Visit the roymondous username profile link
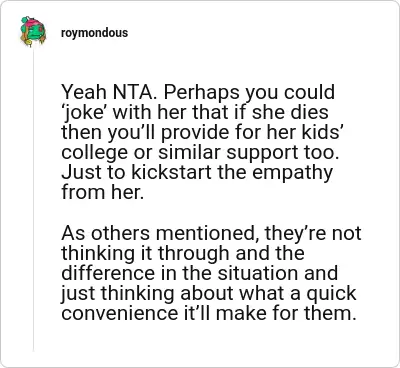This screenshot has width=400, height=368. click(x=94, y=33)
